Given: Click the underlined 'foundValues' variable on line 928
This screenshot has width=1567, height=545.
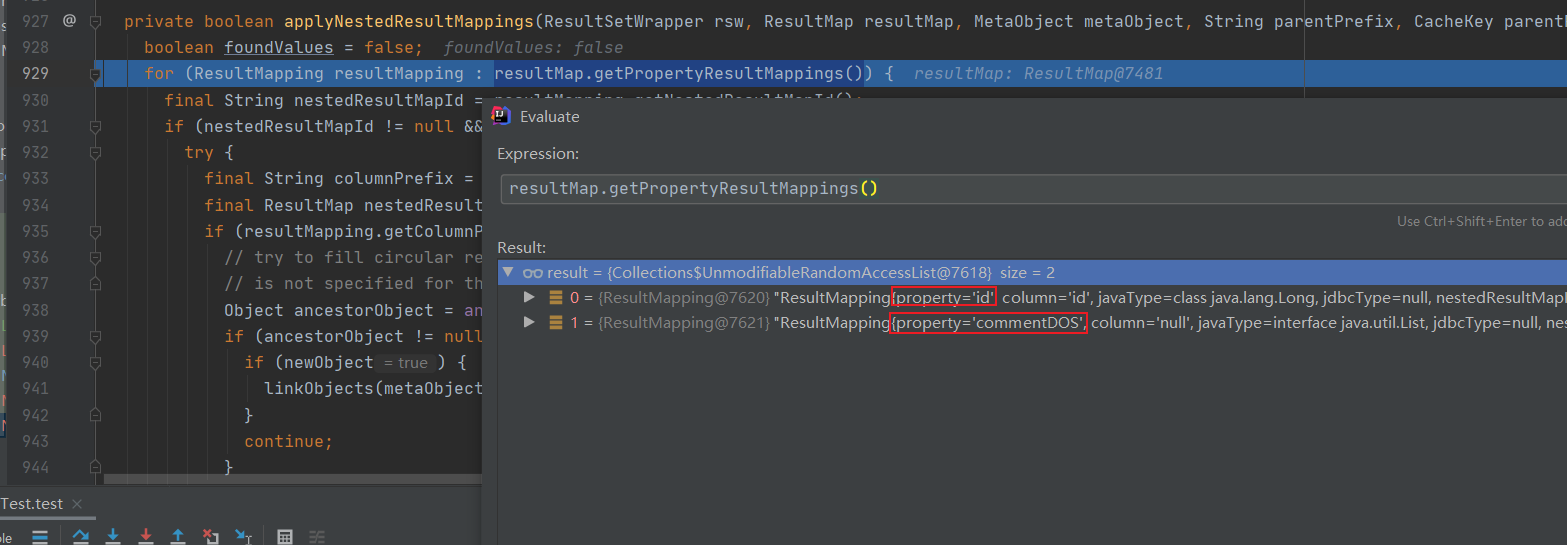Looking at the screenshot, I should (x=279, y=47).
